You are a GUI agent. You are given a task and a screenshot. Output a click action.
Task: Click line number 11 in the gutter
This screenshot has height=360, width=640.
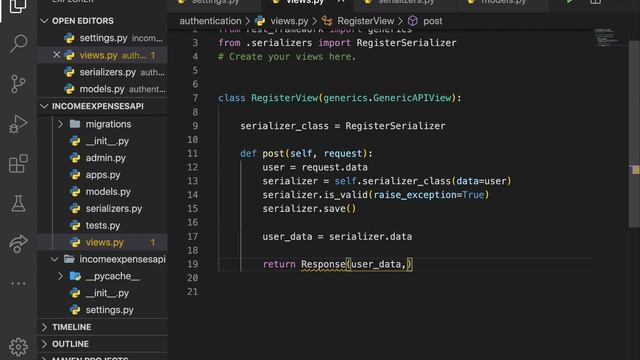(x=193, y=153)
